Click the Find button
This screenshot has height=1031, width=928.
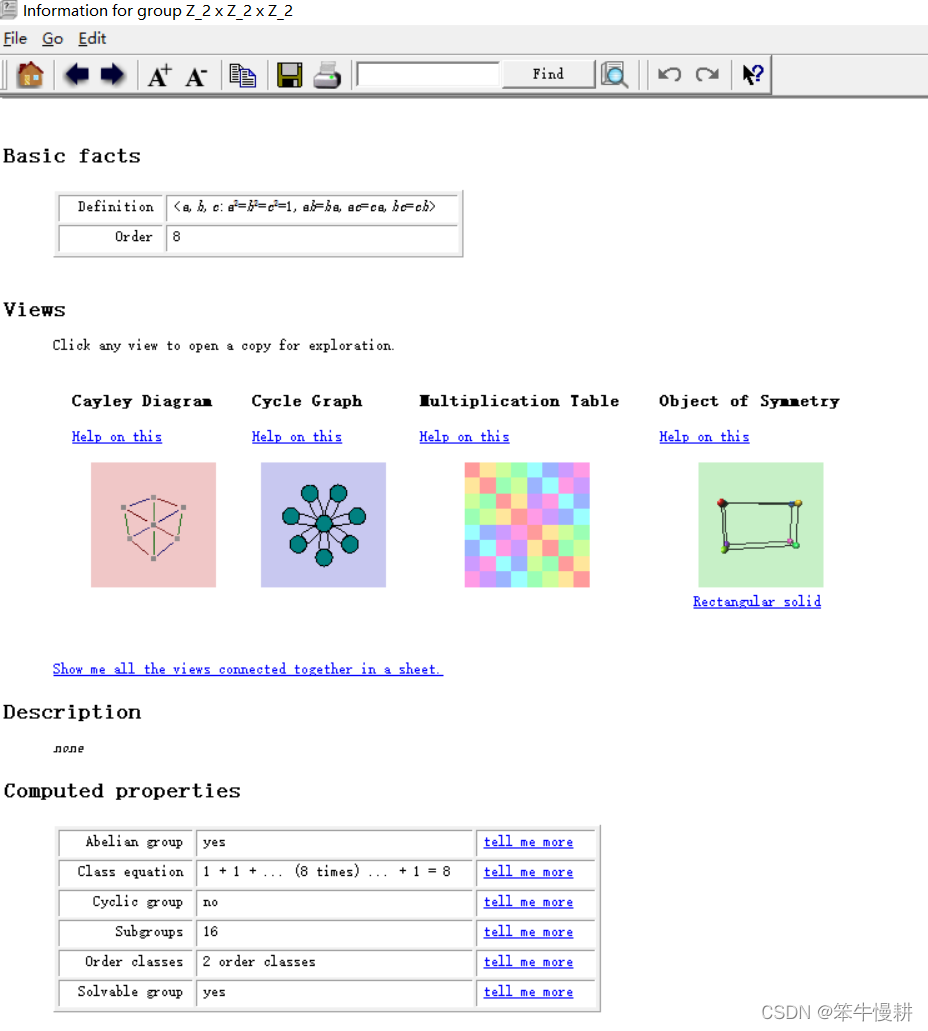(548, 74)
